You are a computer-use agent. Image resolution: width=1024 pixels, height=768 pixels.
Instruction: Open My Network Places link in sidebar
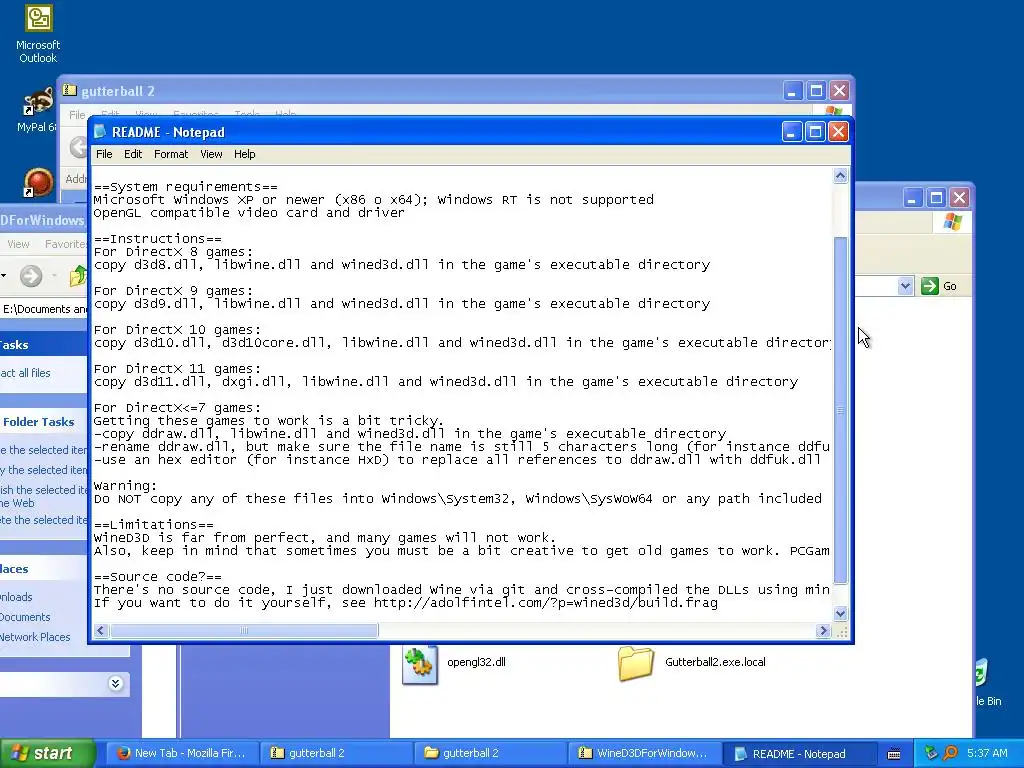pos(35,637)
